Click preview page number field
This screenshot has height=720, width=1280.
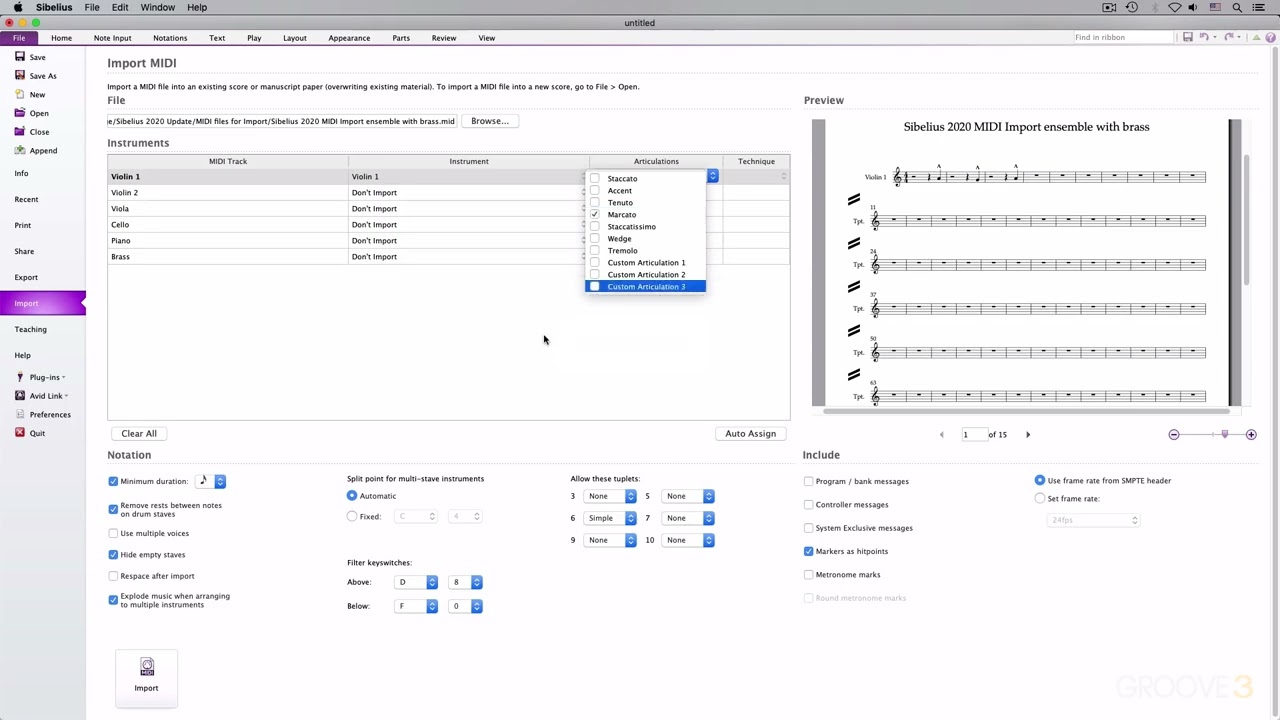click(973, 434)
